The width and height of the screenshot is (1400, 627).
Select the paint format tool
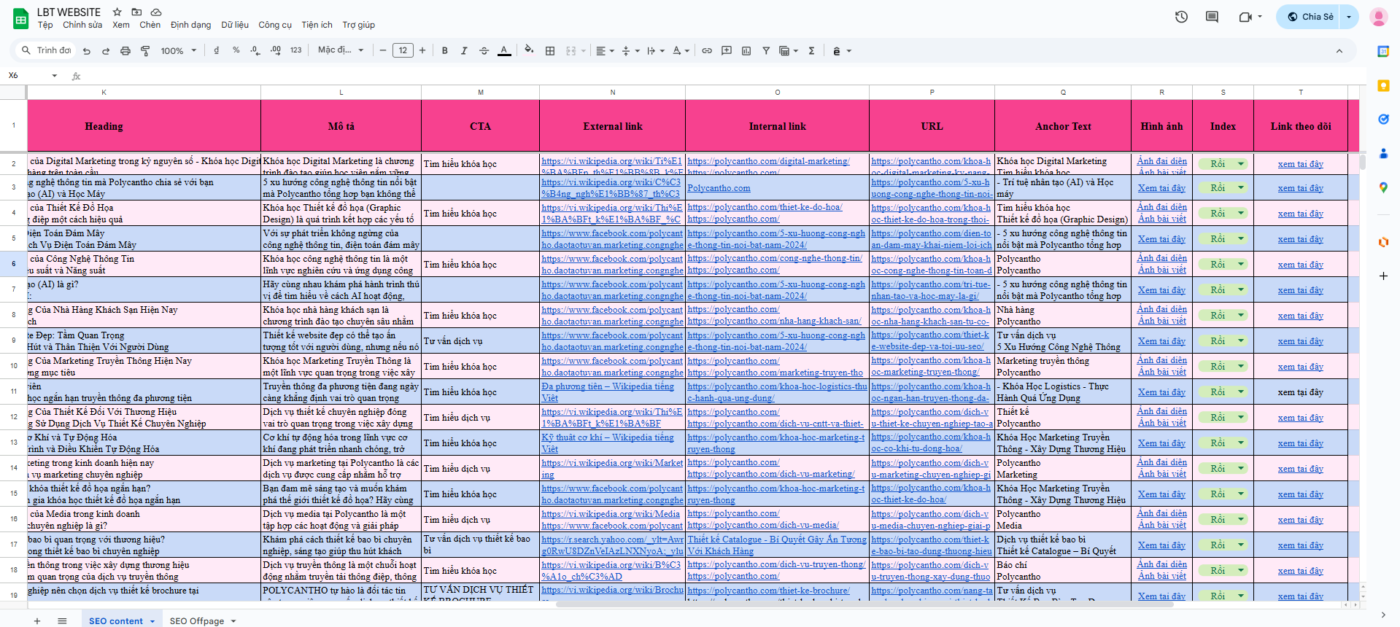[x=144, y=50]
